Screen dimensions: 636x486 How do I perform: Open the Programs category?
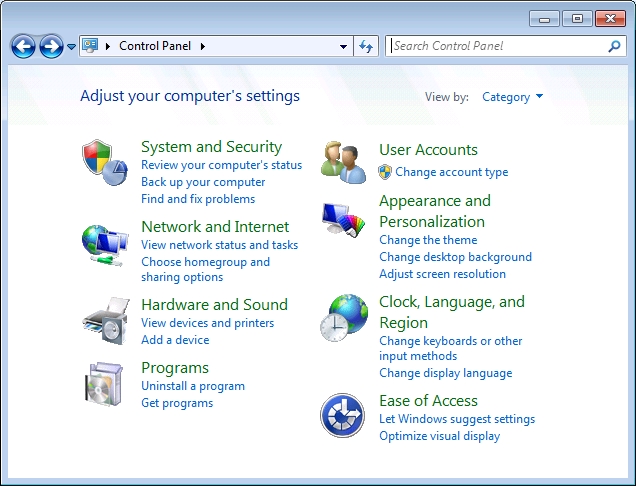pyautogui.click(x=175, y=368)
